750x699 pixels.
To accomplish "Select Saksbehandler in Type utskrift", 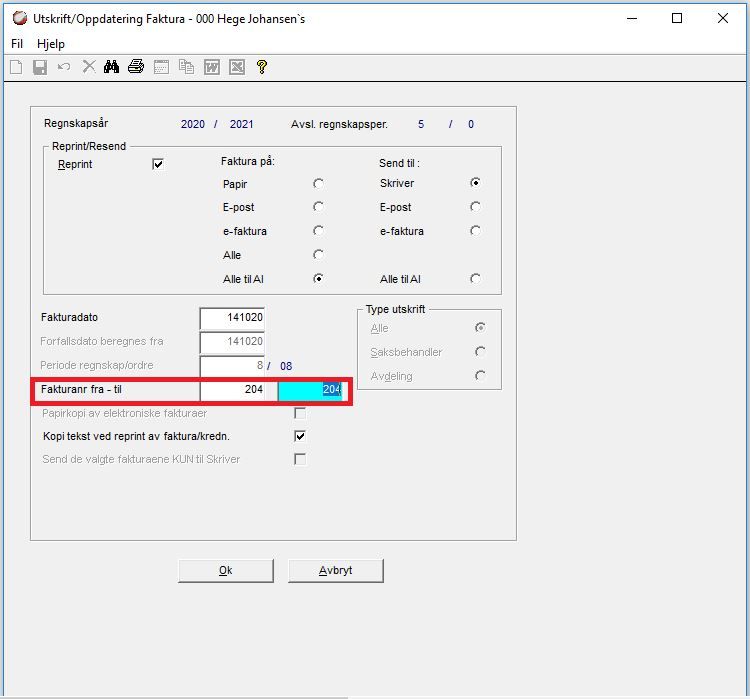I will pos(480,352).
